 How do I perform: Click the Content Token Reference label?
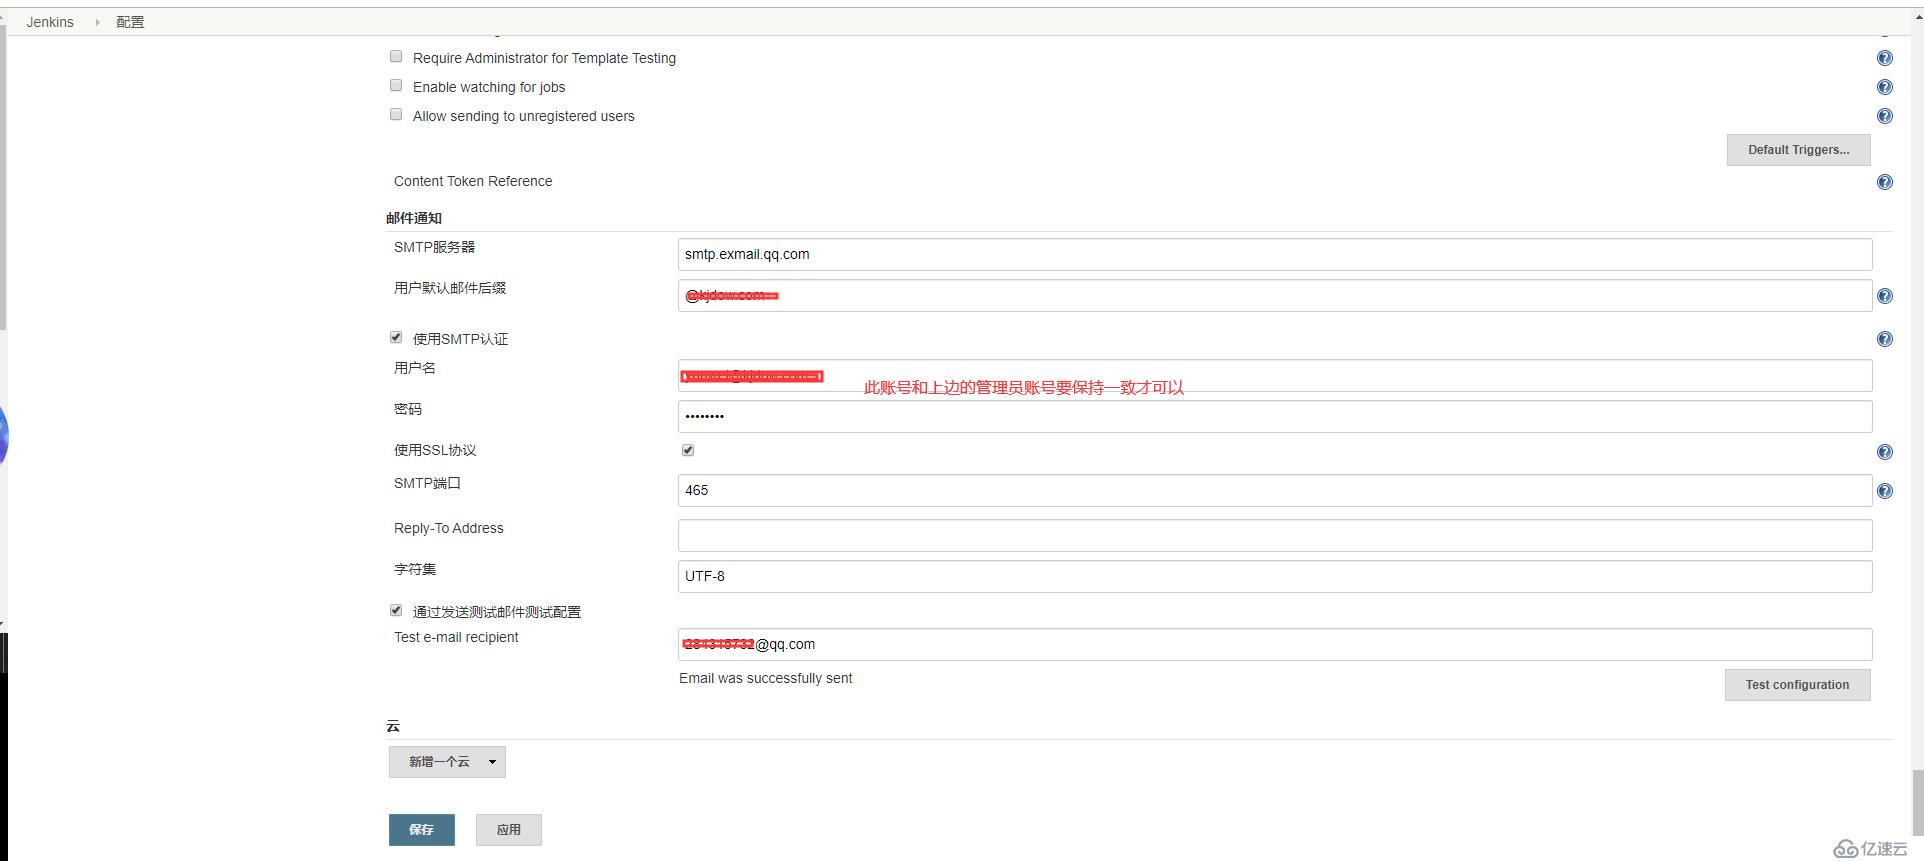tap(473, 181)
